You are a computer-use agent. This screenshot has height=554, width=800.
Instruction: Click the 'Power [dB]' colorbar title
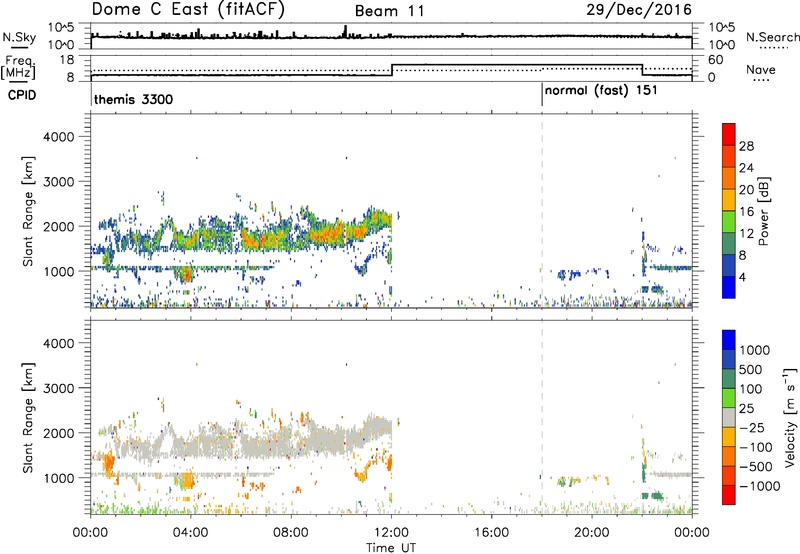tap(764, 211)
